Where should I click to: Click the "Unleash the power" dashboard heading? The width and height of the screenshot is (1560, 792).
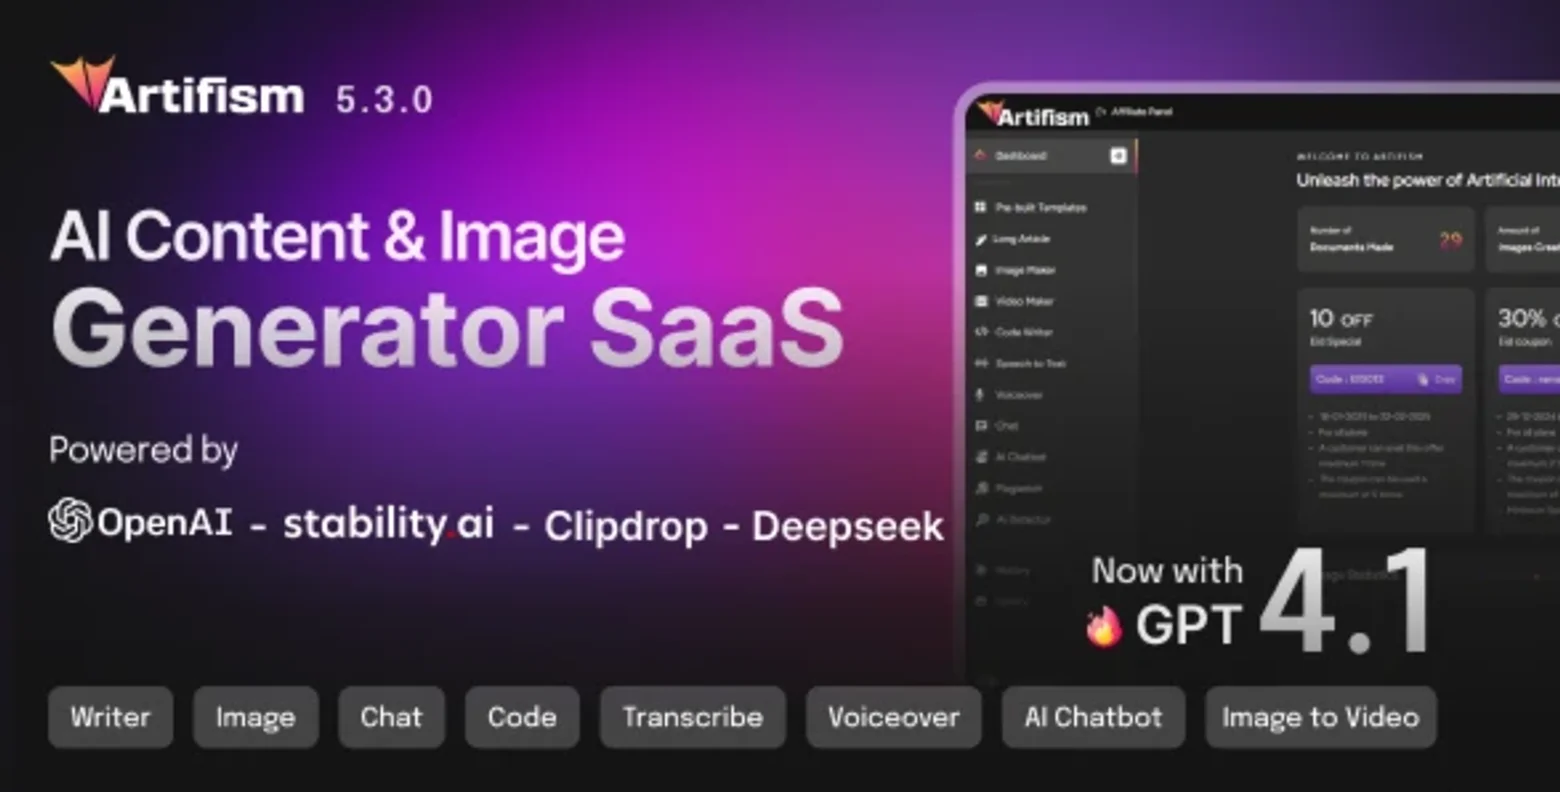[1428, 181]
